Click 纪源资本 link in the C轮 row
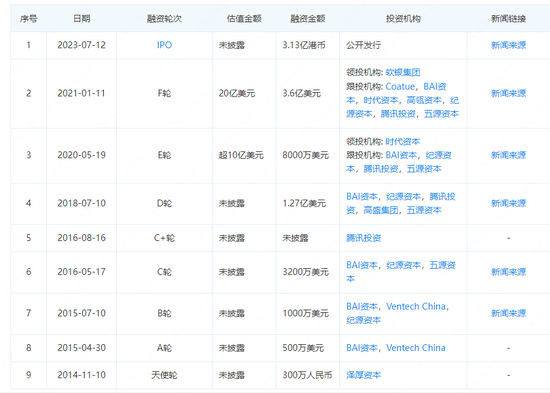Screen dimensions: 550x393 (x=403, y=265)
